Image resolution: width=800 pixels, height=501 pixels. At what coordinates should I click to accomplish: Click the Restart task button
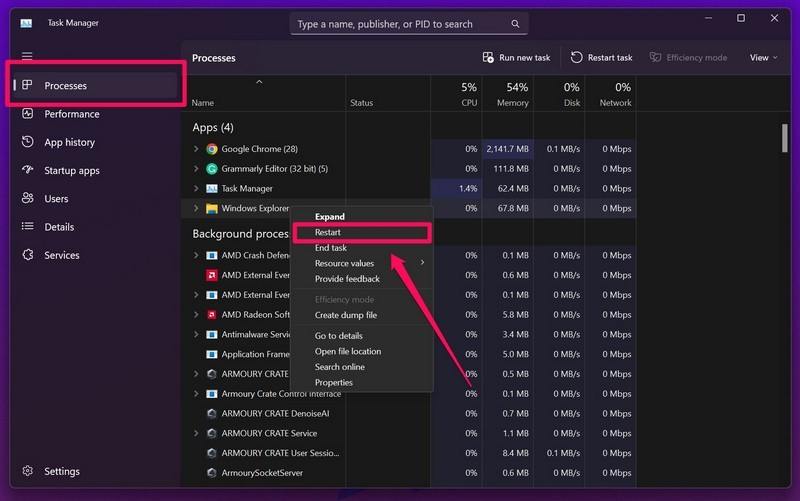(x=601, y=58)
